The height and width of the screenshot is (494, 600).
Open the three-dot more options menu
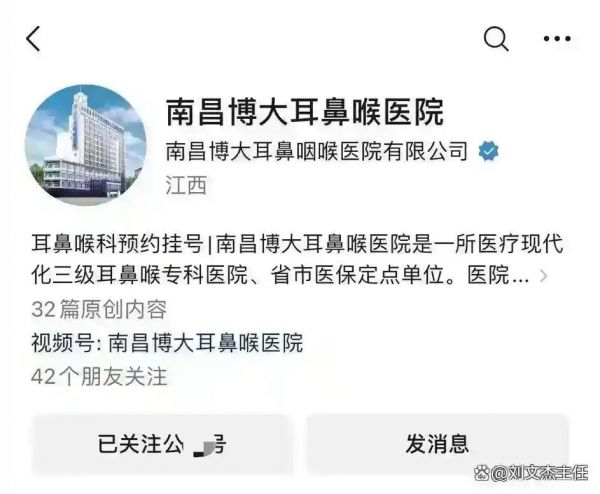coord(558,38)
